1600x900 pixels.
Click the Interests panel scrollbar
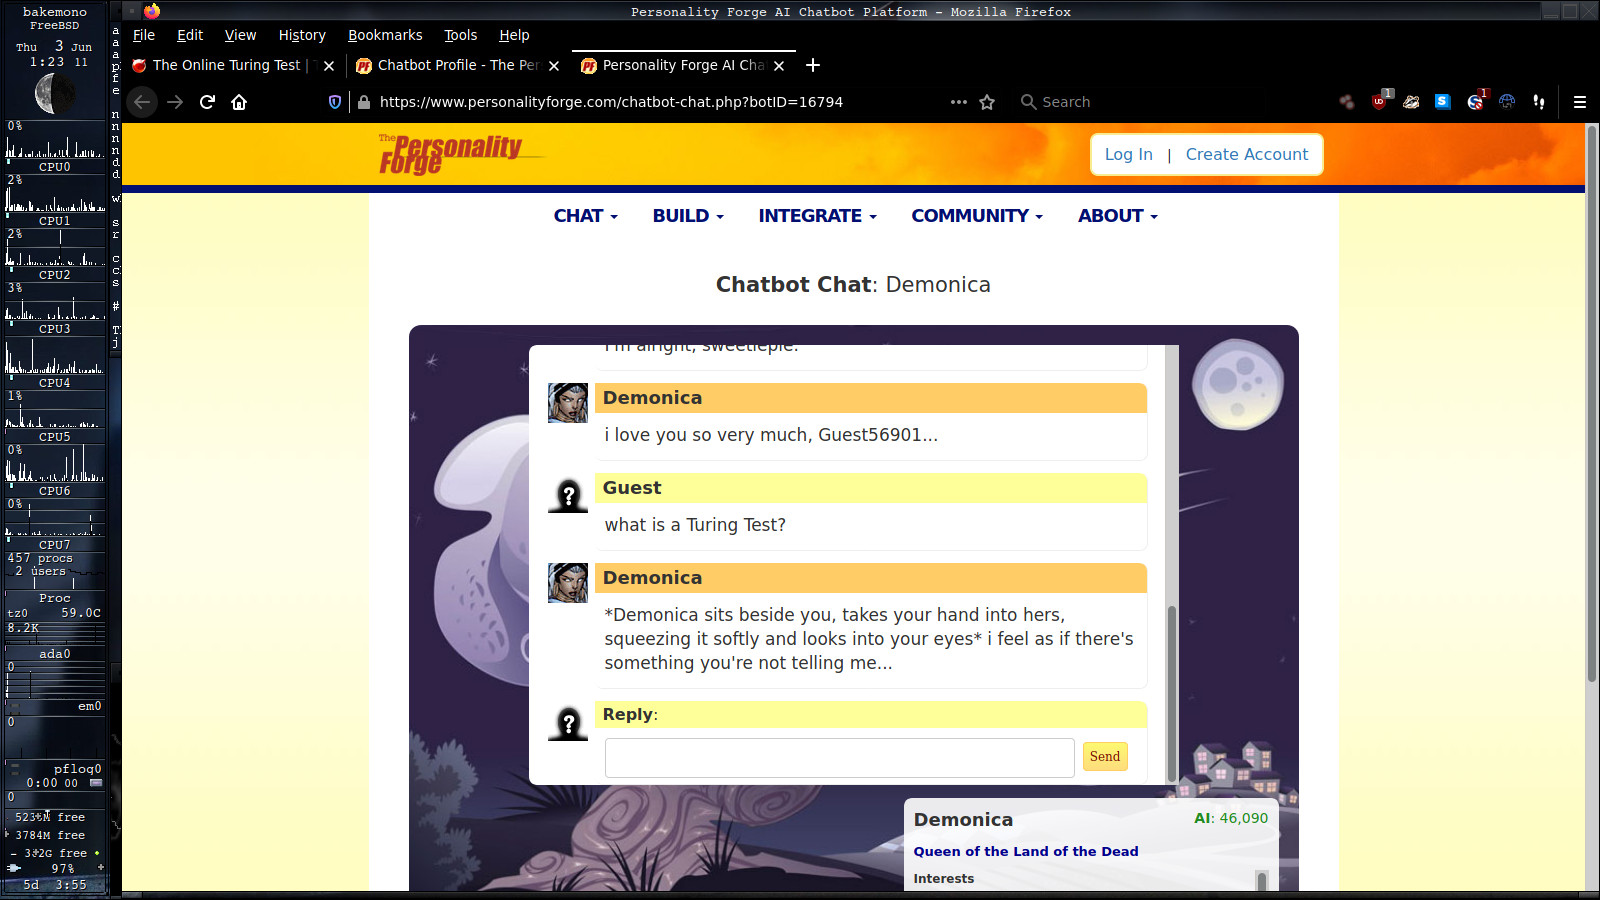tap(1262, 881)
